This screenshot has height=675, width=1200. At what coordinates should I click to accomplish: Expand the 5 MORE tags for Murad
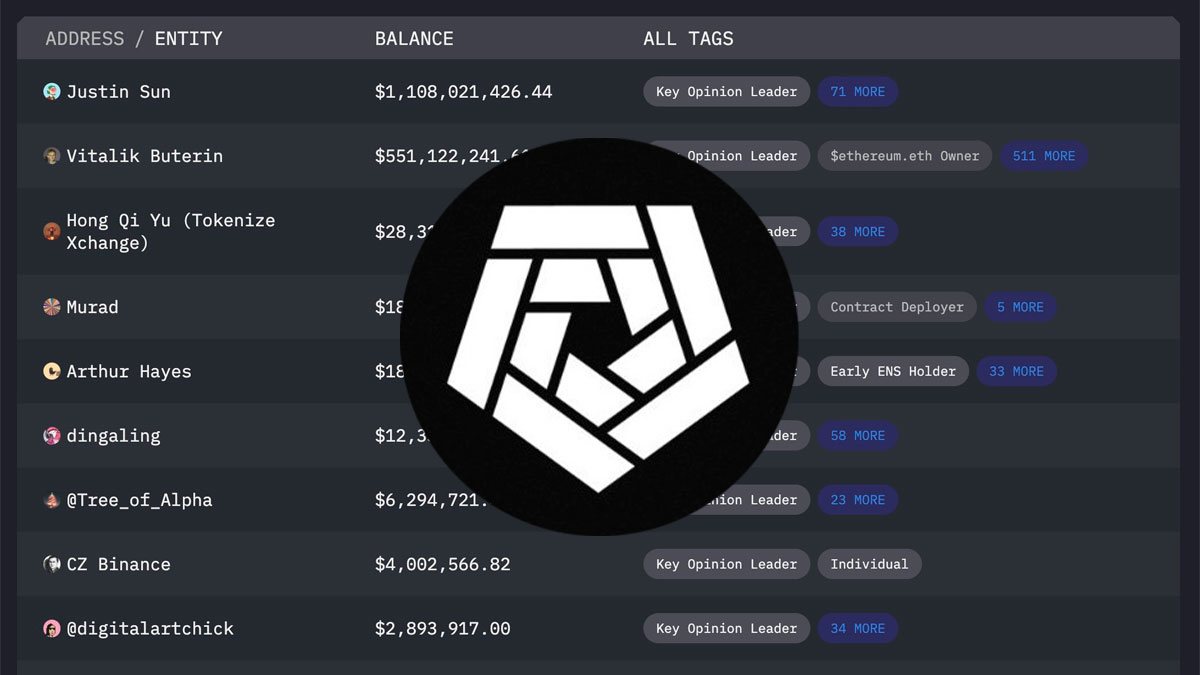point(1021,307)
